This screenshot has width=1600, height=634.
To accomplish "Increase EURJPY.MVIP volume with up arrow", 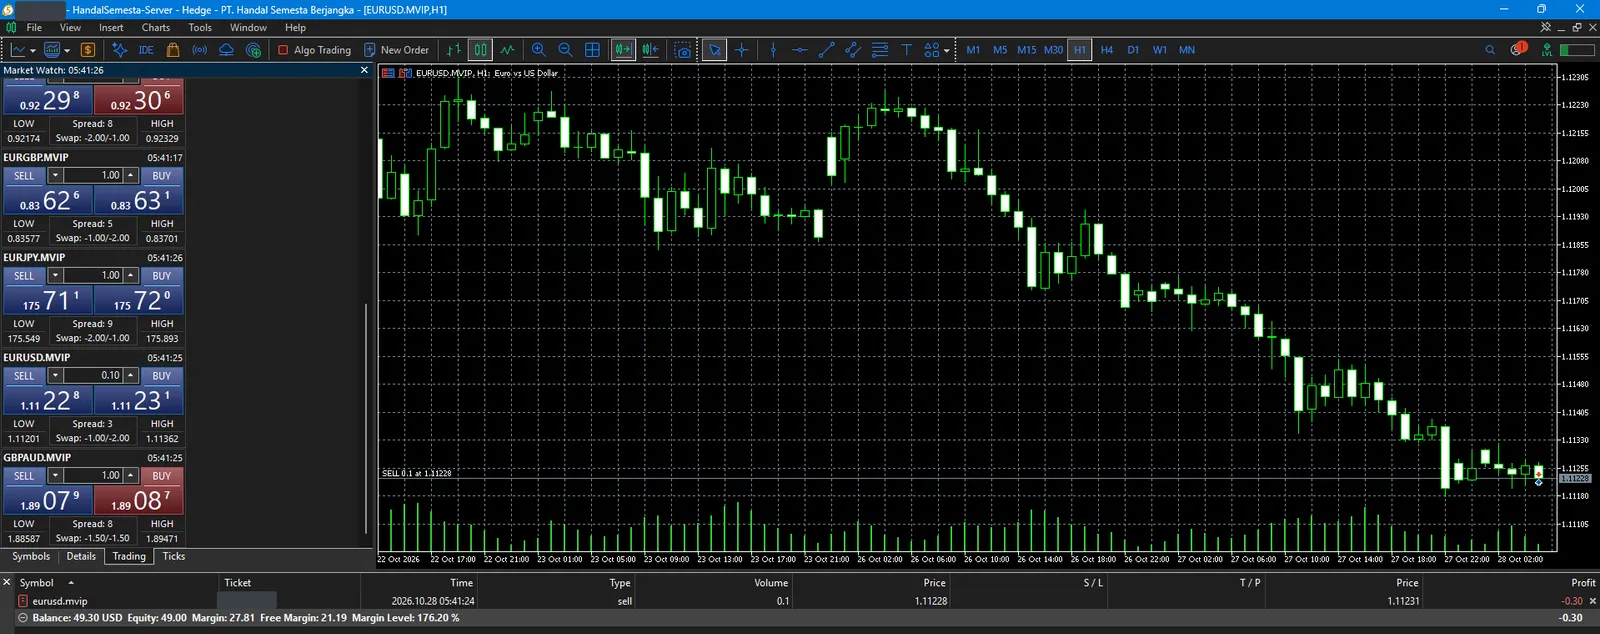I will point(130,276).
